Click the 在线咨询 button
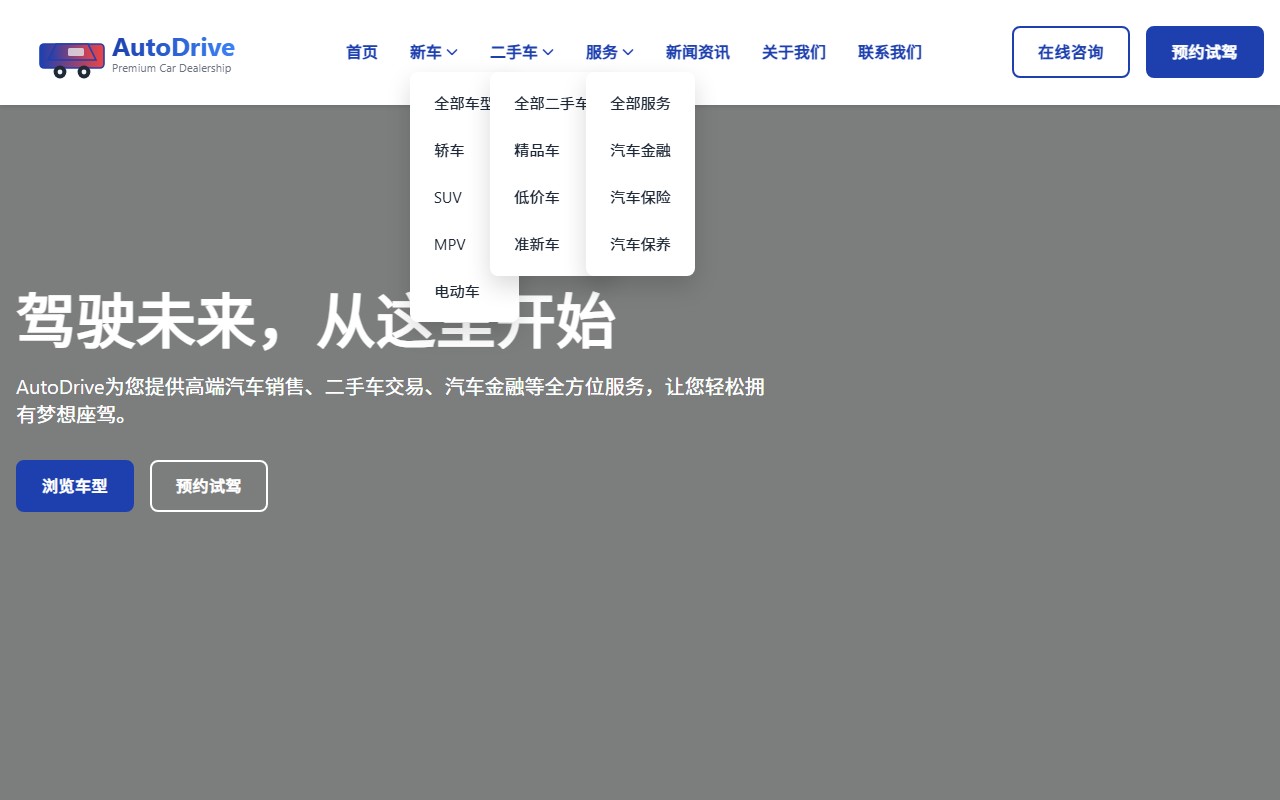 point(1070,52)
